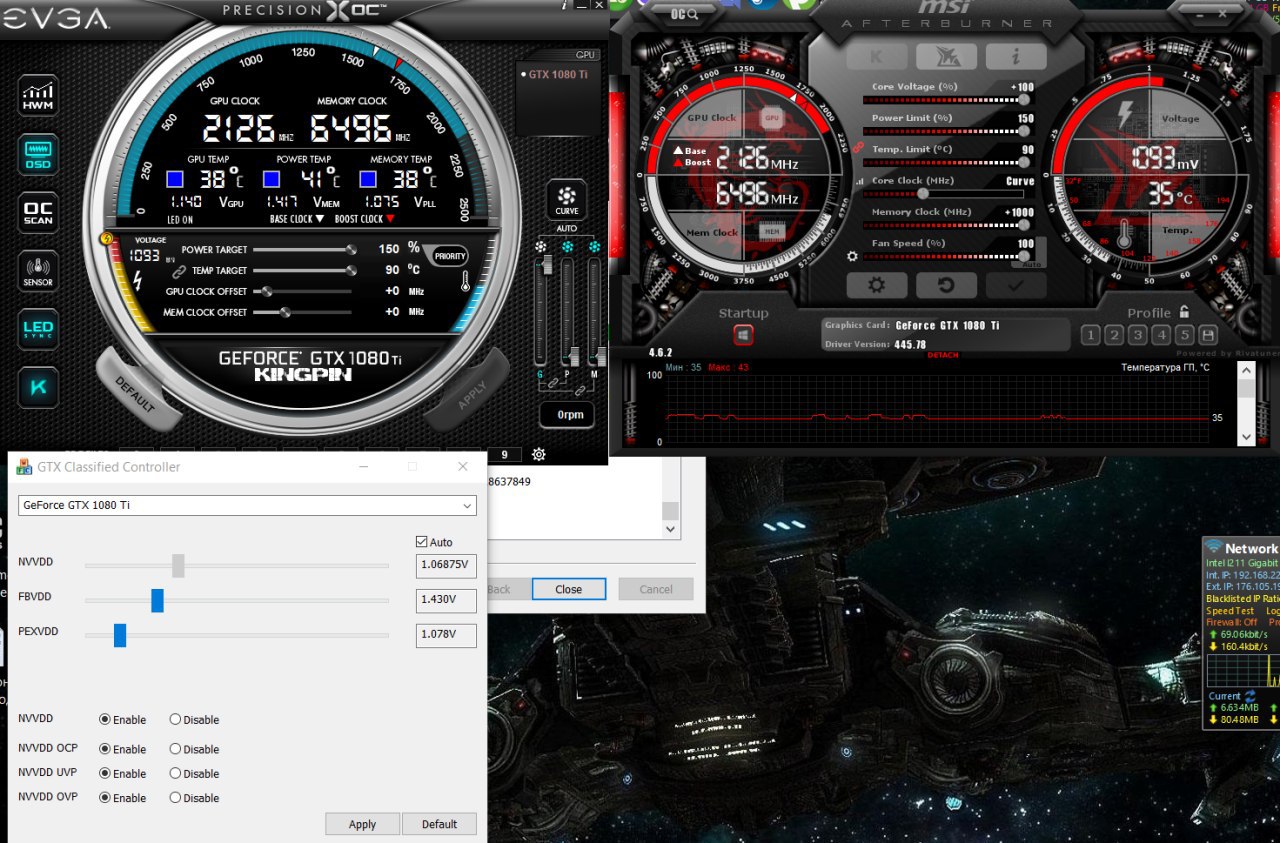
Task: Click the OSD icon in Precision X
Action: pos(39,155)
